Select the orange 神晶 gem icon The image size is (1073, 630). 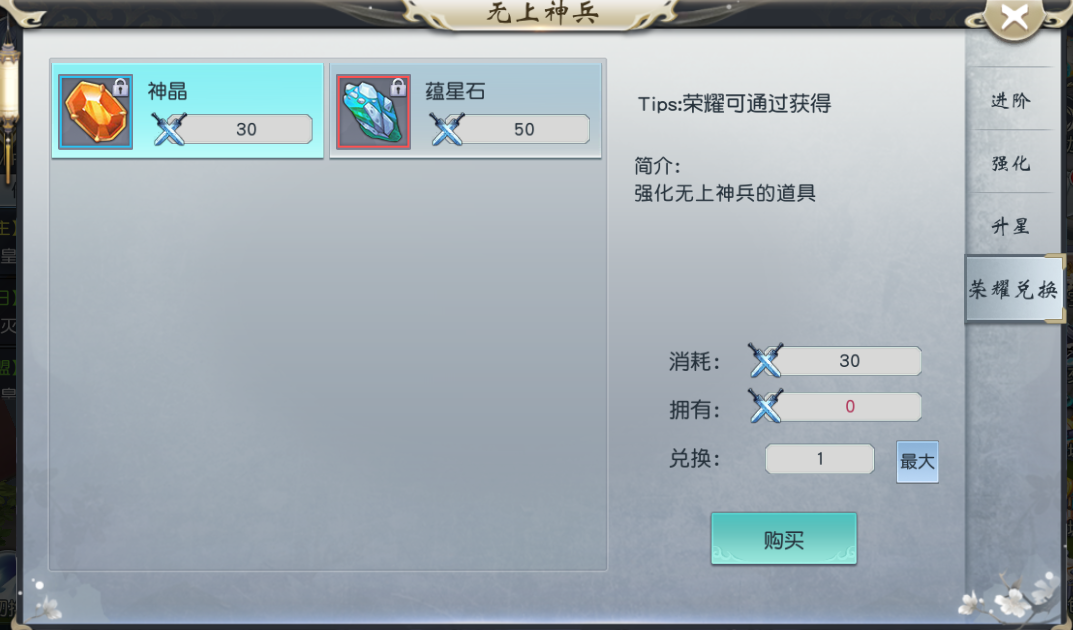(95, 111)
